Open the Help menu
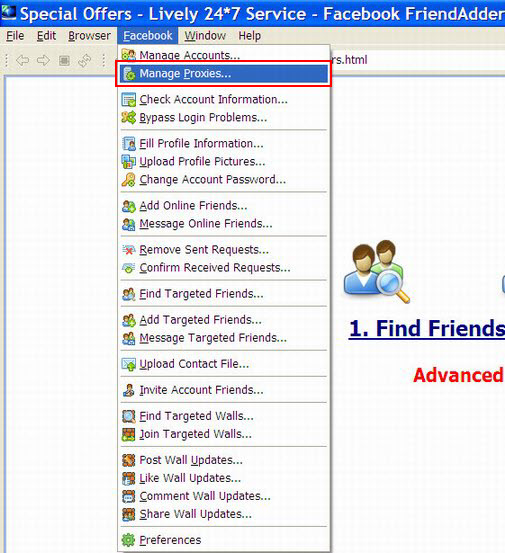The height and width of the screenshot is (553, 505). coord(250,36)
